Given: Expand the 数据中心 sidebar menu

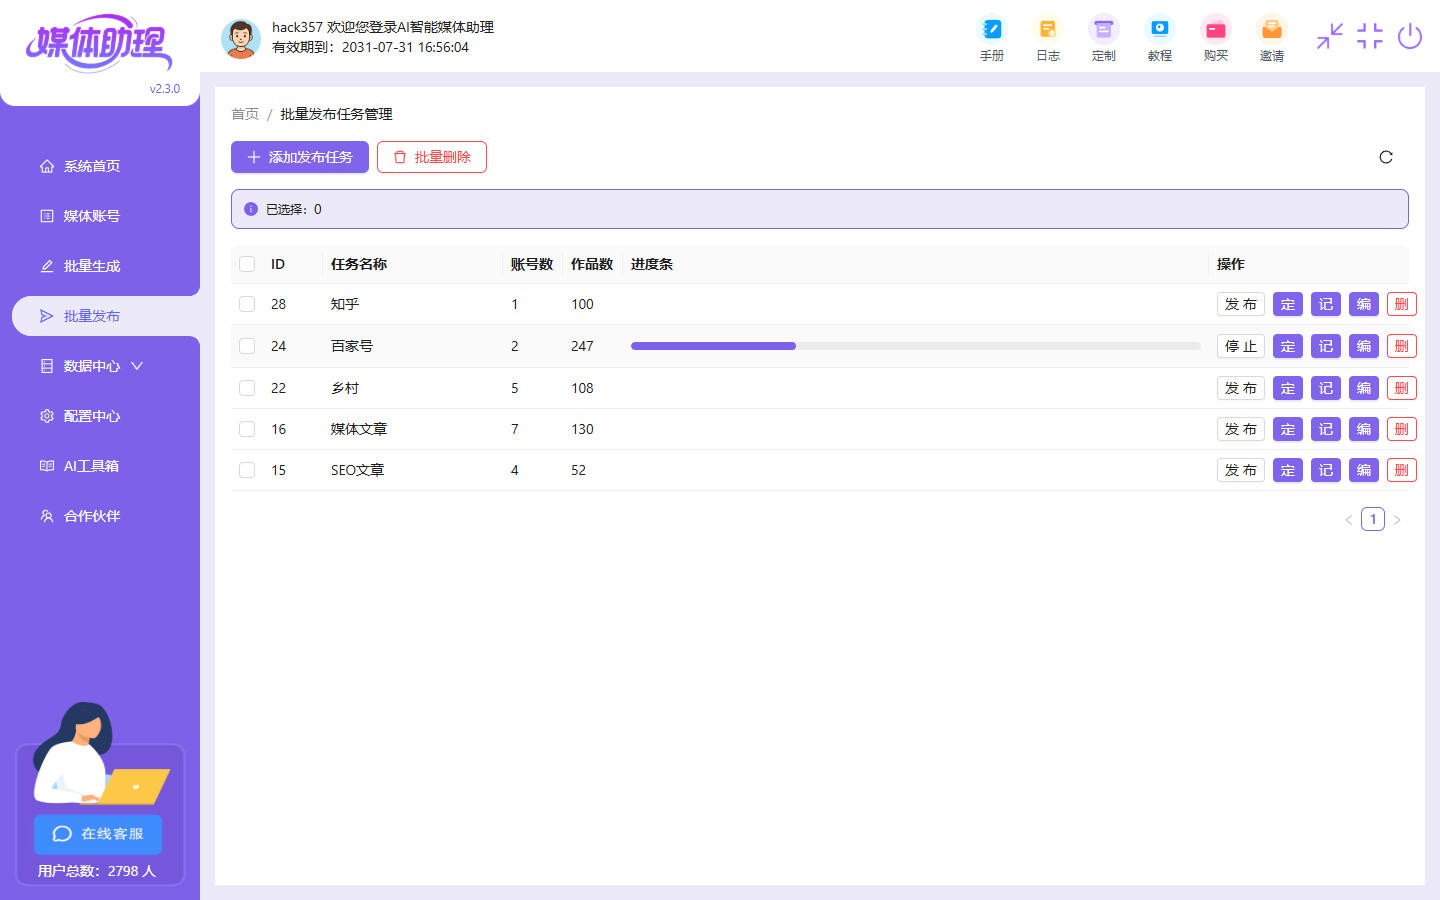Looking at the screenshot, I should (x=92, y=366).
